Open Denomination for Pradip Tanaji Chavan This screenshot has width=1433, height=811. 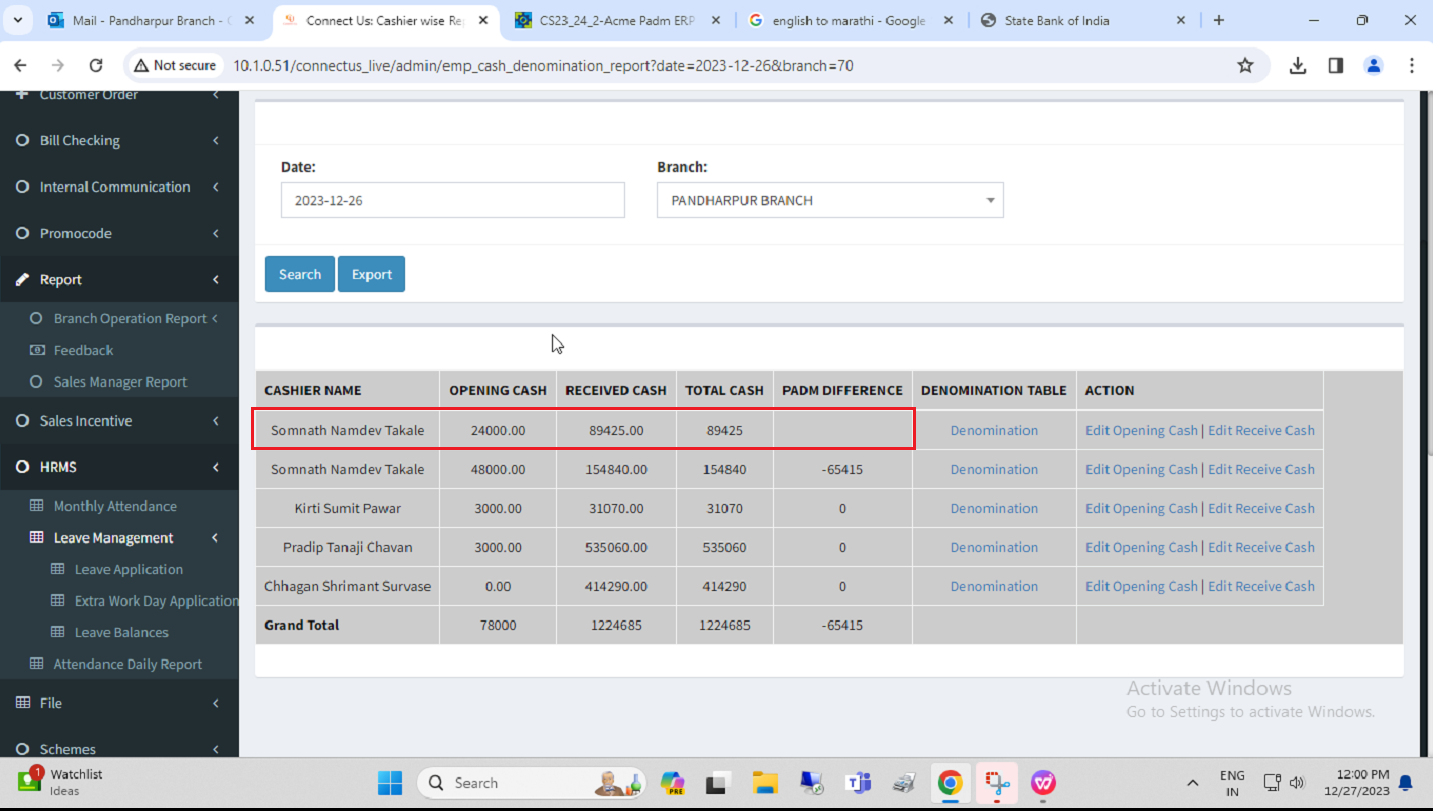994,547
